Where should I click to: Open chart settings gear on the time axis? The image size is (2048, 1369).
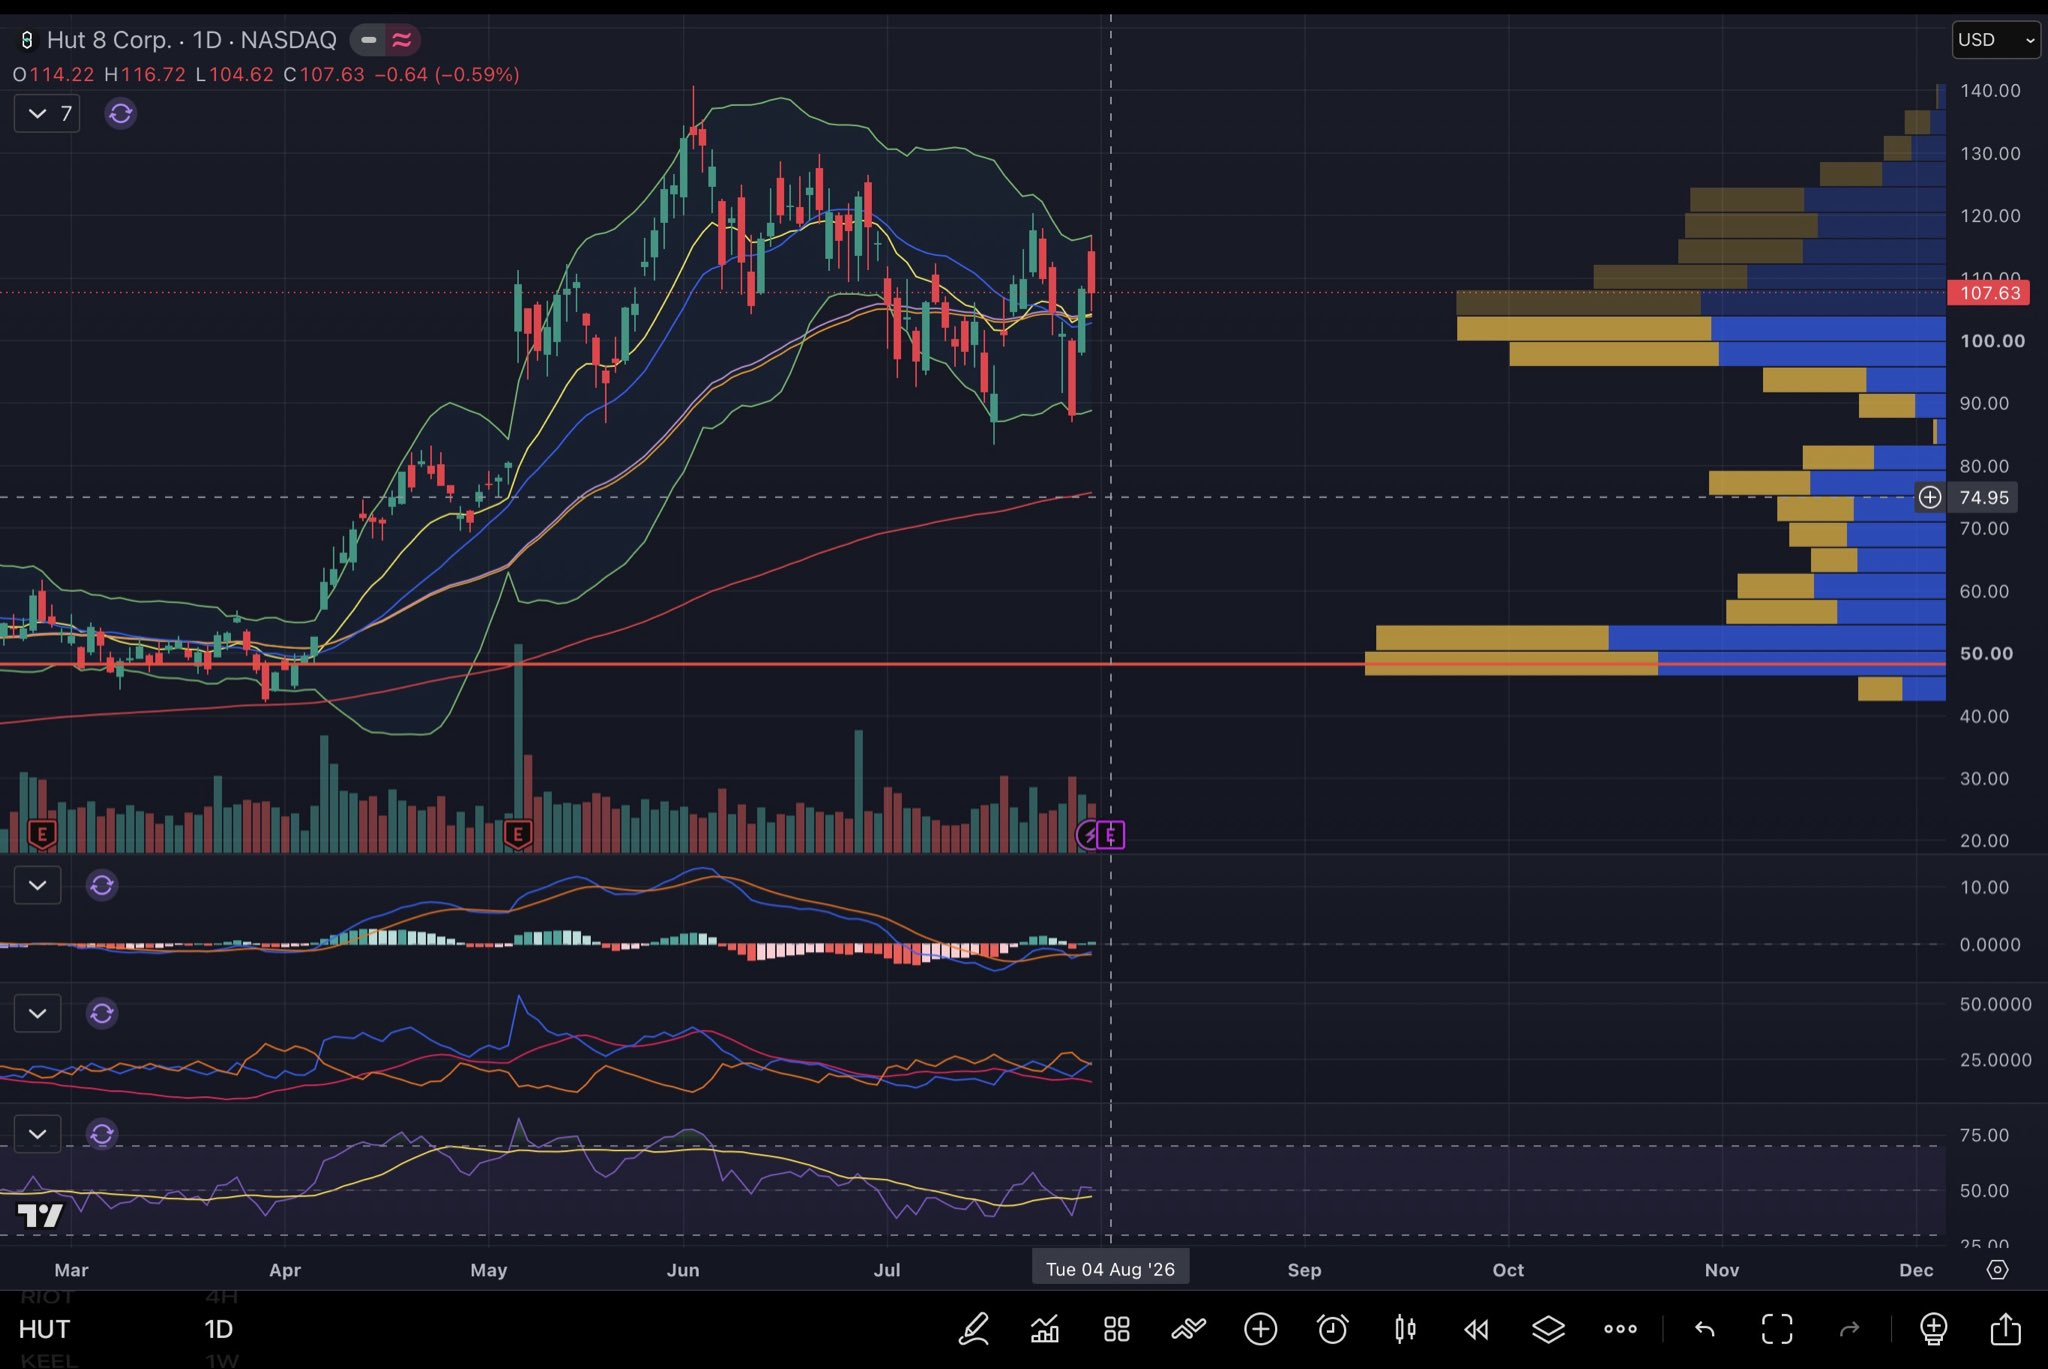pos(1997,1270)
